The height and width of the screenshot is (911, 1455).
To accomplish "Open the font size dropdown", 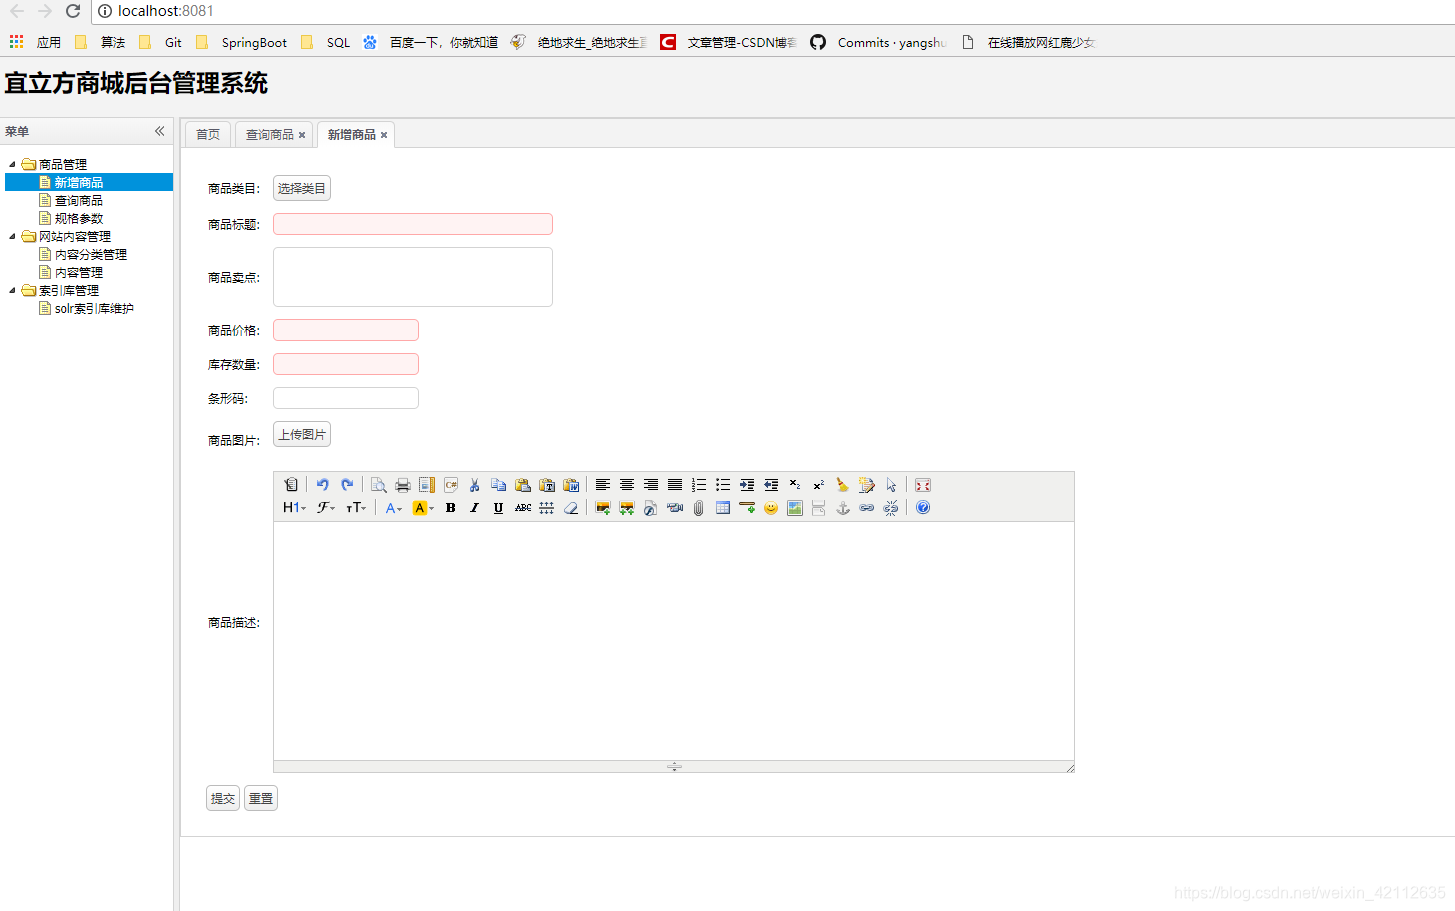I will click(x=356, y=508).
